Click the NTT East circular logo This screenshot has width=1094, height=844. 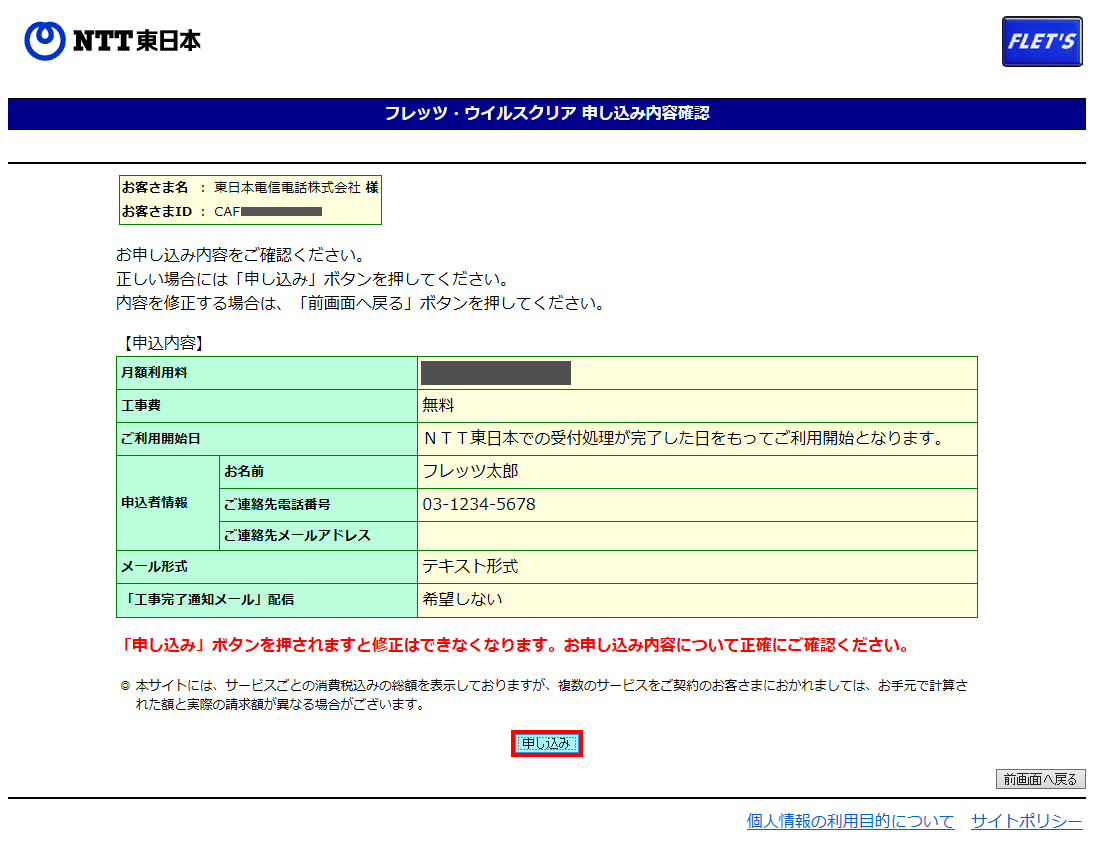(45, 41)
